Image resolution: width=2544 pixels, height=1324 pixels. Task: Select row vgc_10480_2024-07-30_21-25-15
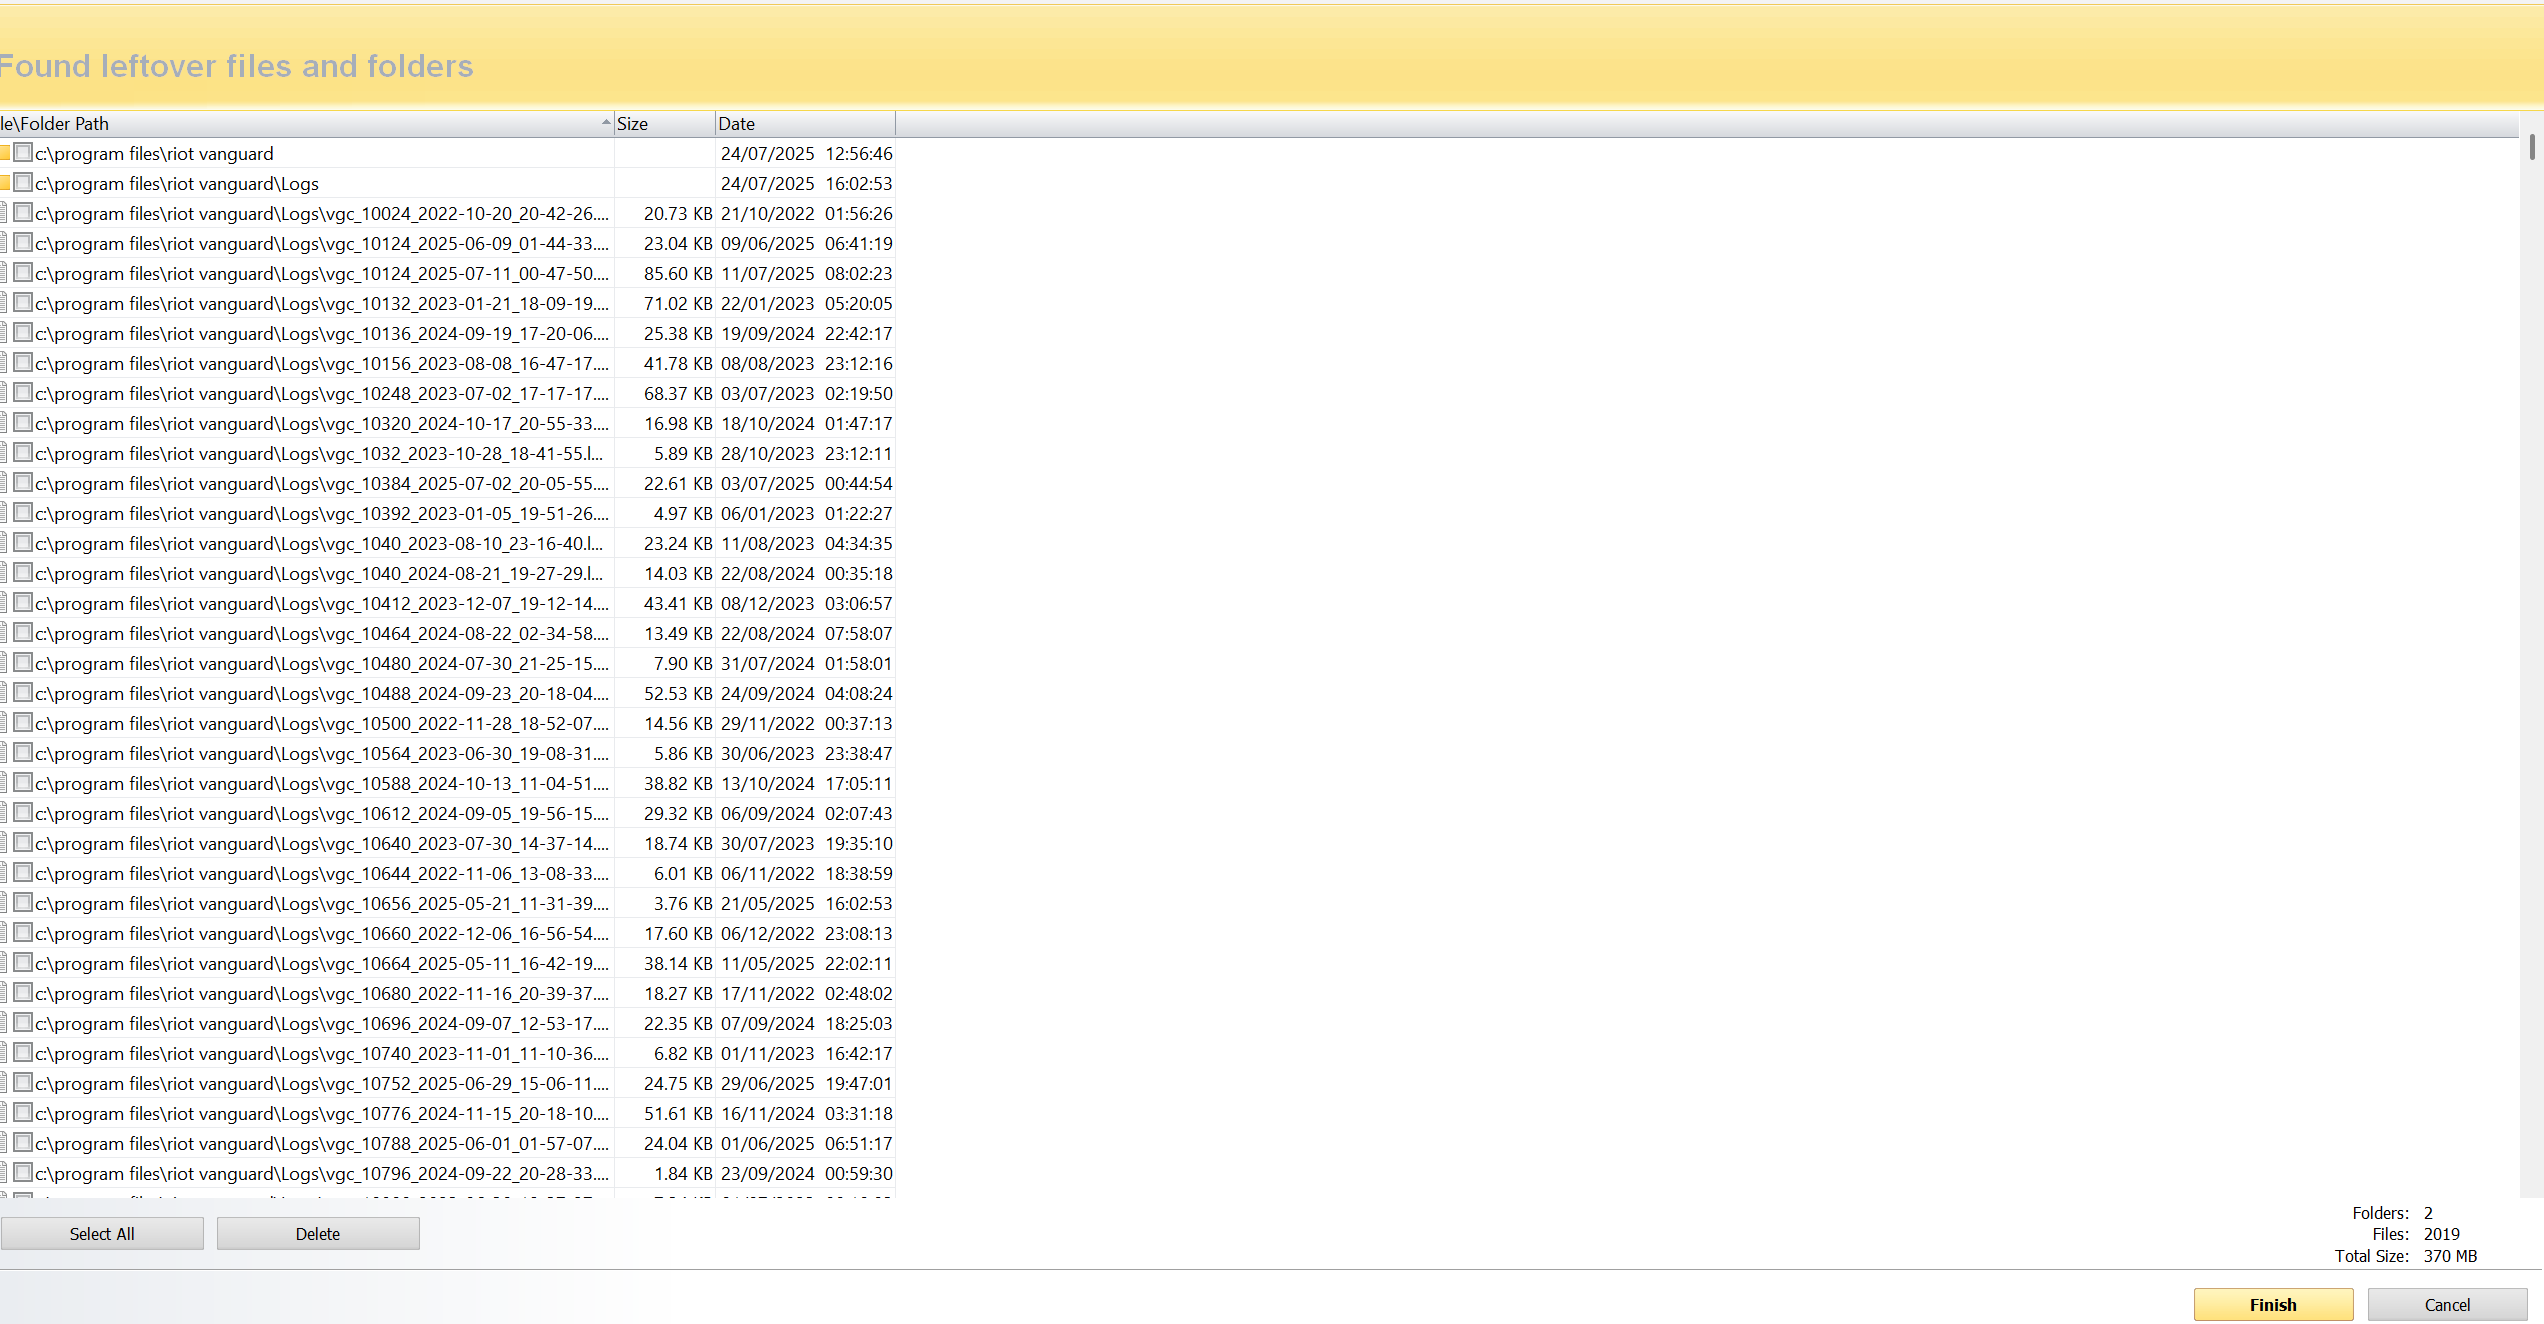(x=447, y=663)
